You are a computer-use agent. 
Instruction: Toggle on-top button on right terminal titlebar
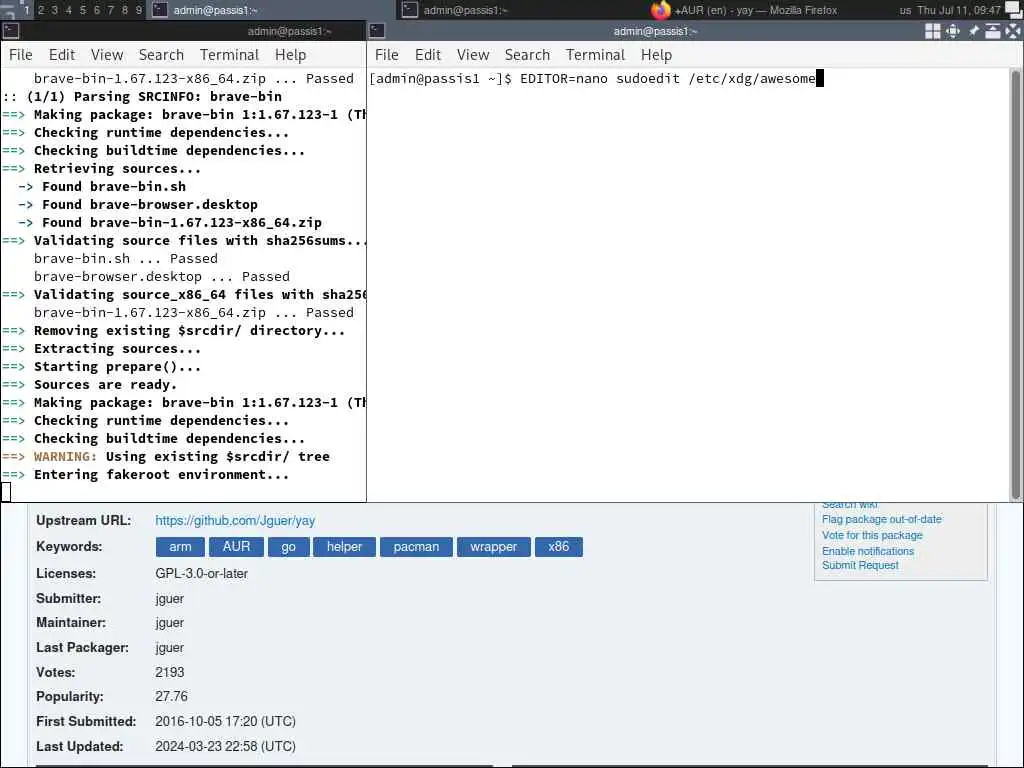coord(993,31)
